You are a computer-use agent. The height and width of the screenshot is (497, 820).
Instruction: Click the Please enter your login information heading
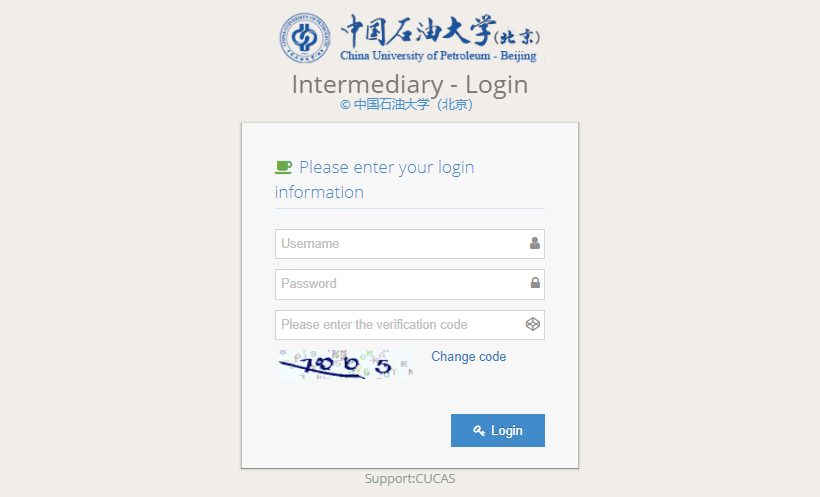(x=374, y=179)
